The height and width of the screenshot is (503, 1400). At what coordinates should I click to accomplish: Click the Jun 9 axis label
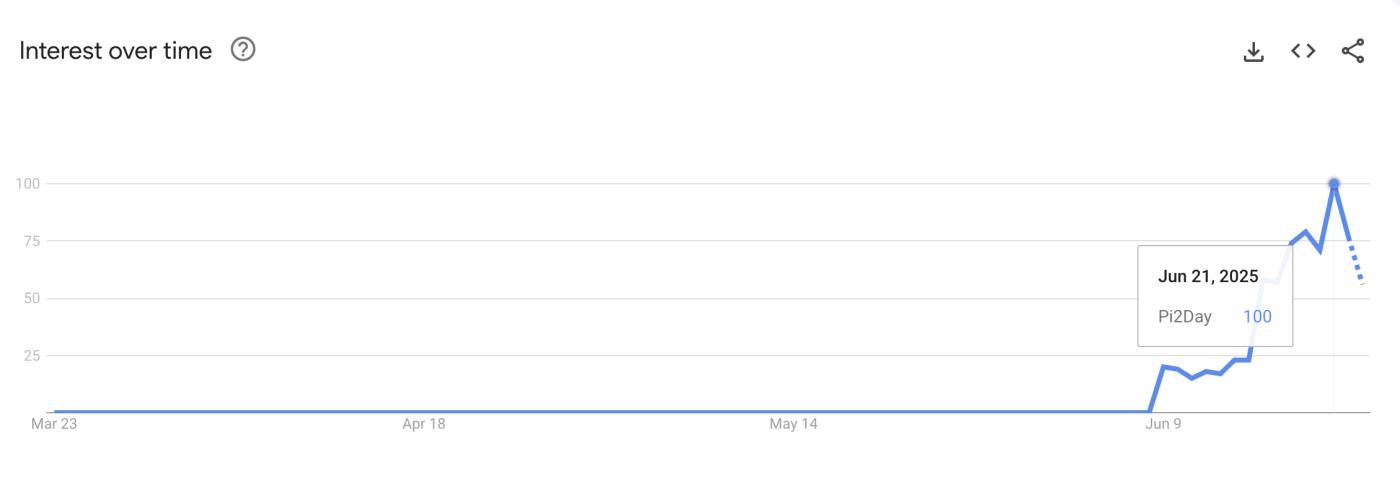pos(1163,424)
